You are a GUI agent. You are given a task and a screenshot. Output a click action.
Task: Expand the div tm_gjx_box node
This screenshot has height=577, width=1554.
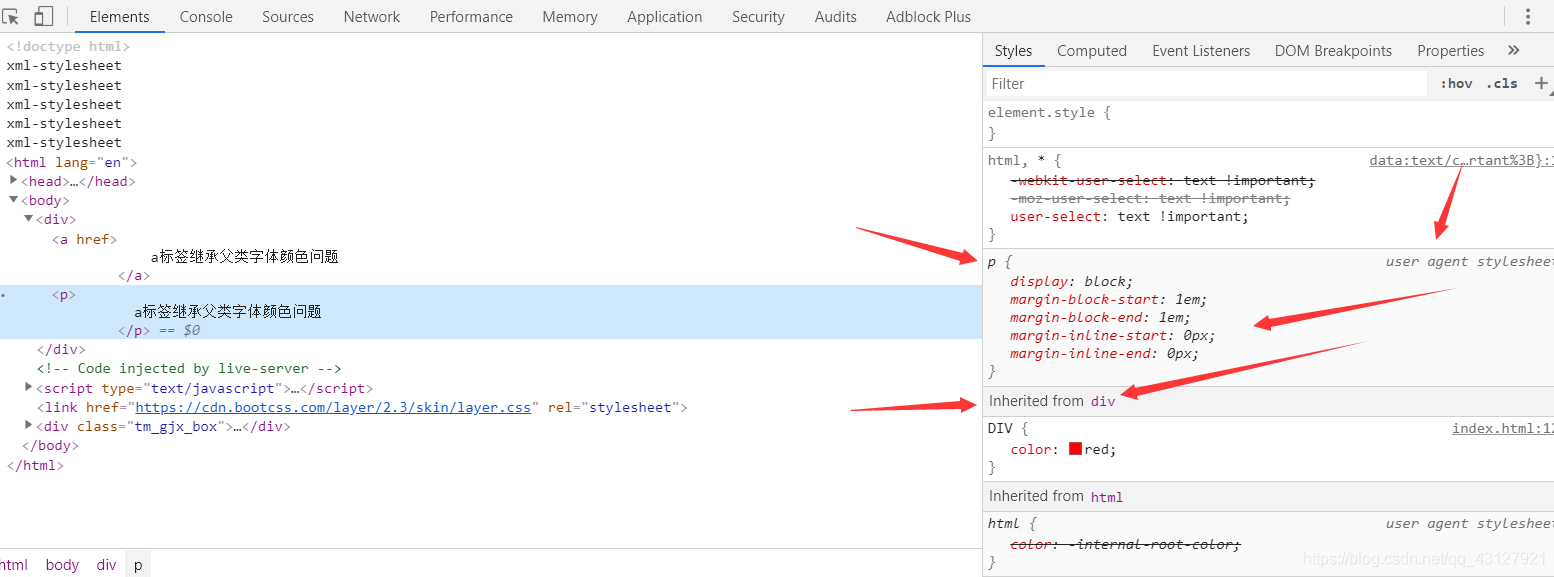tap(29, 426)
